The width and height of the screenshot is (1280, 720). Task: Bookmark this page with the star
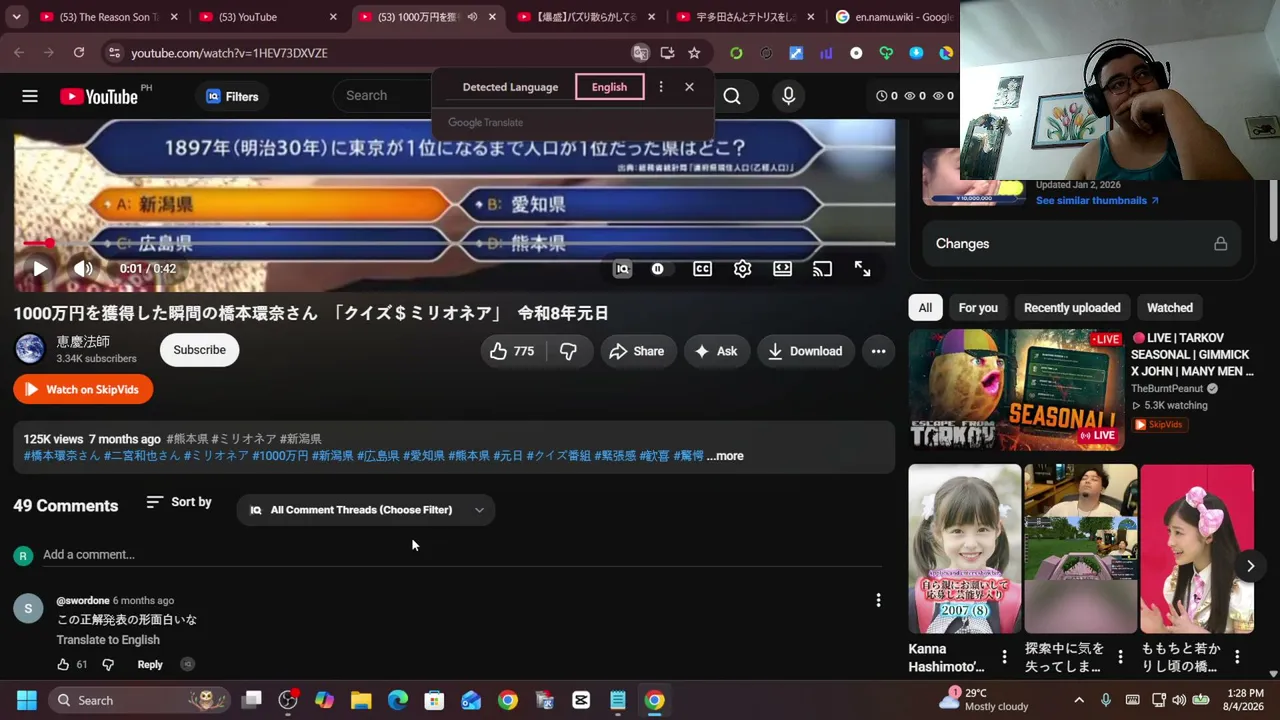coord(694,53)
